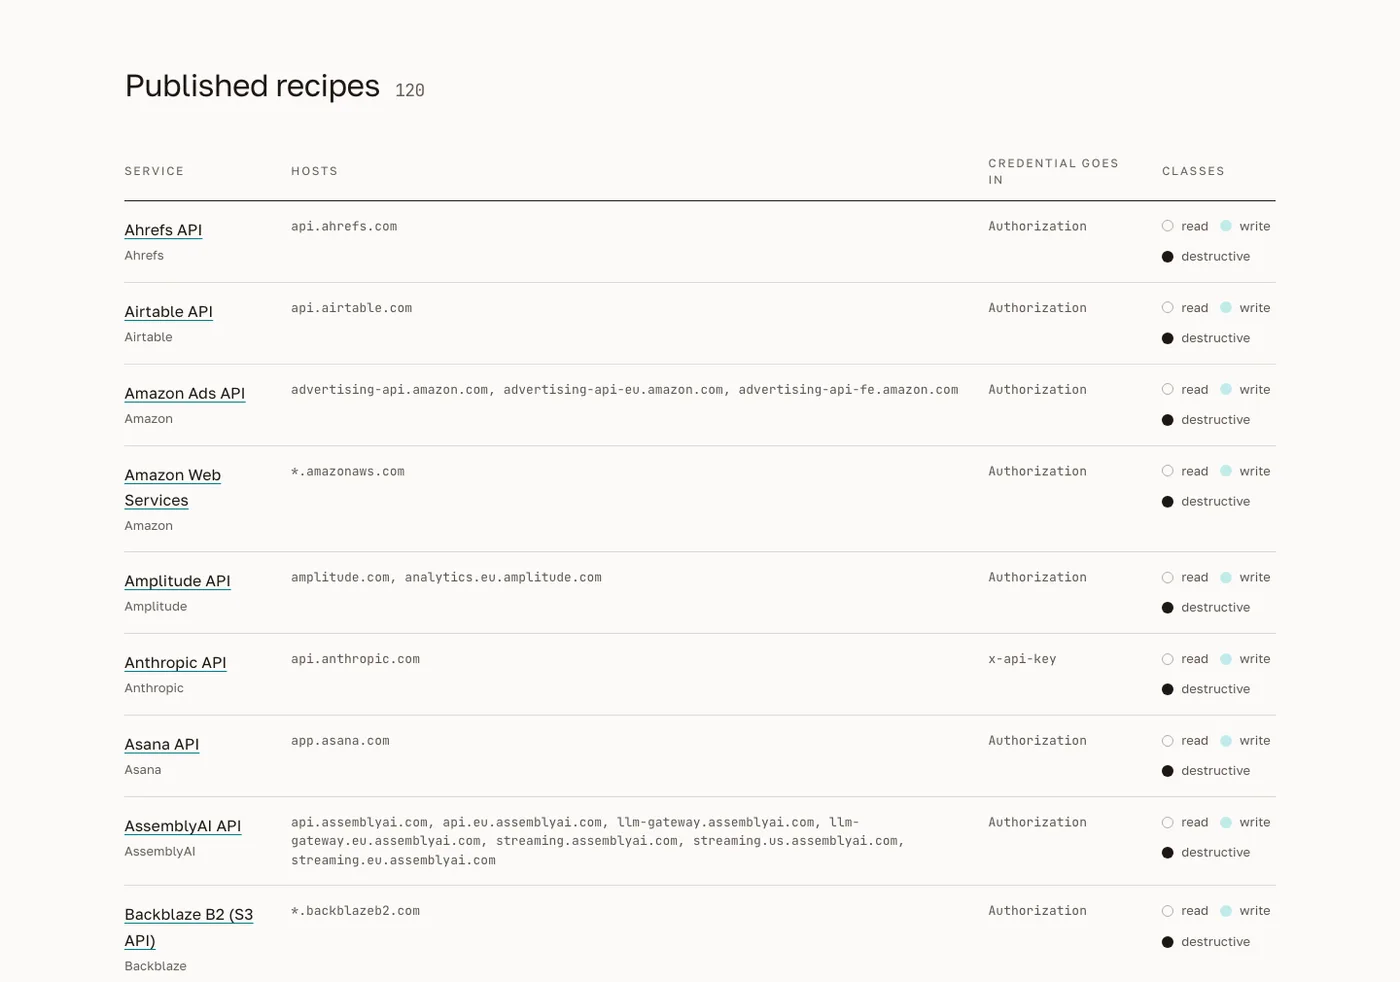Open the Backblaze B2 (S3 API) link
This screenshot has height=982, width=1400.
(189, 927)
